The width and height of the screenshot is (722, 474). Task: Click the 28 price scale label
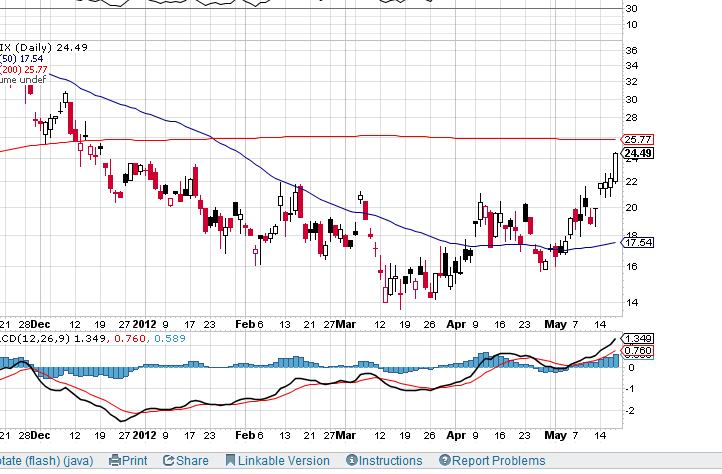(x=632, y=117)
